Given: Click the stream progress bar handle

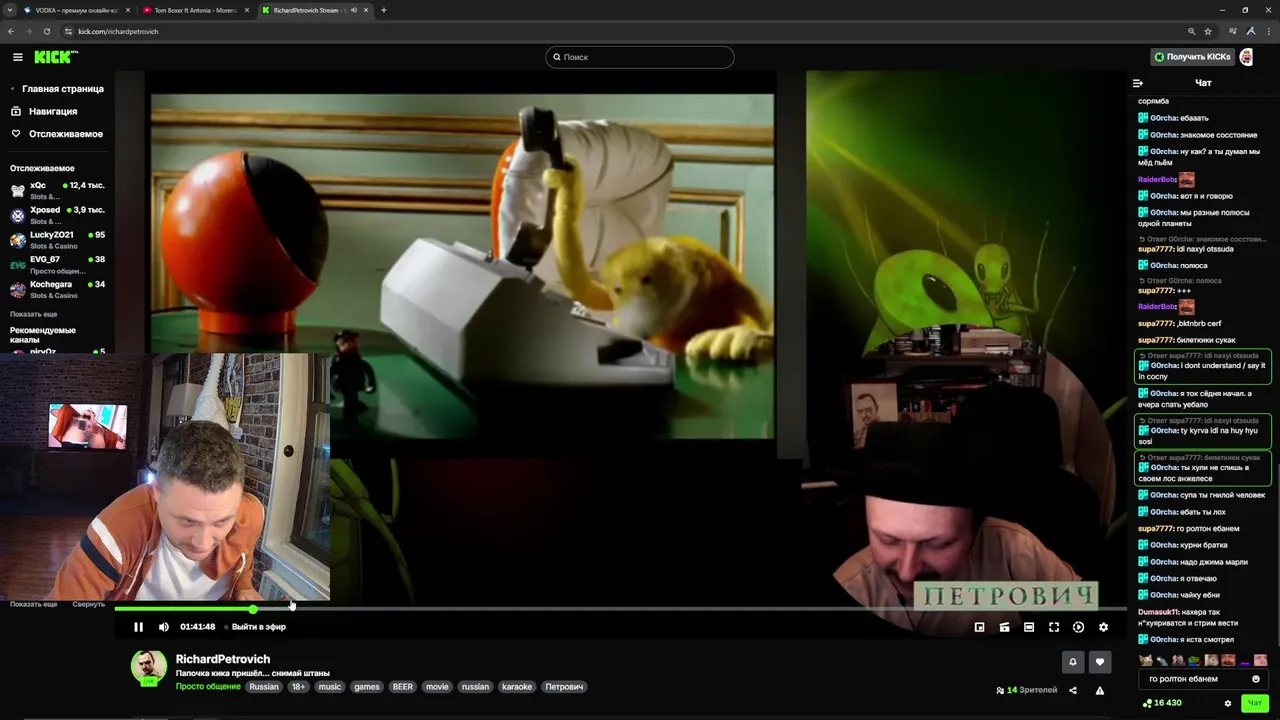Looking at the screenshot, I should pos(253,608).
